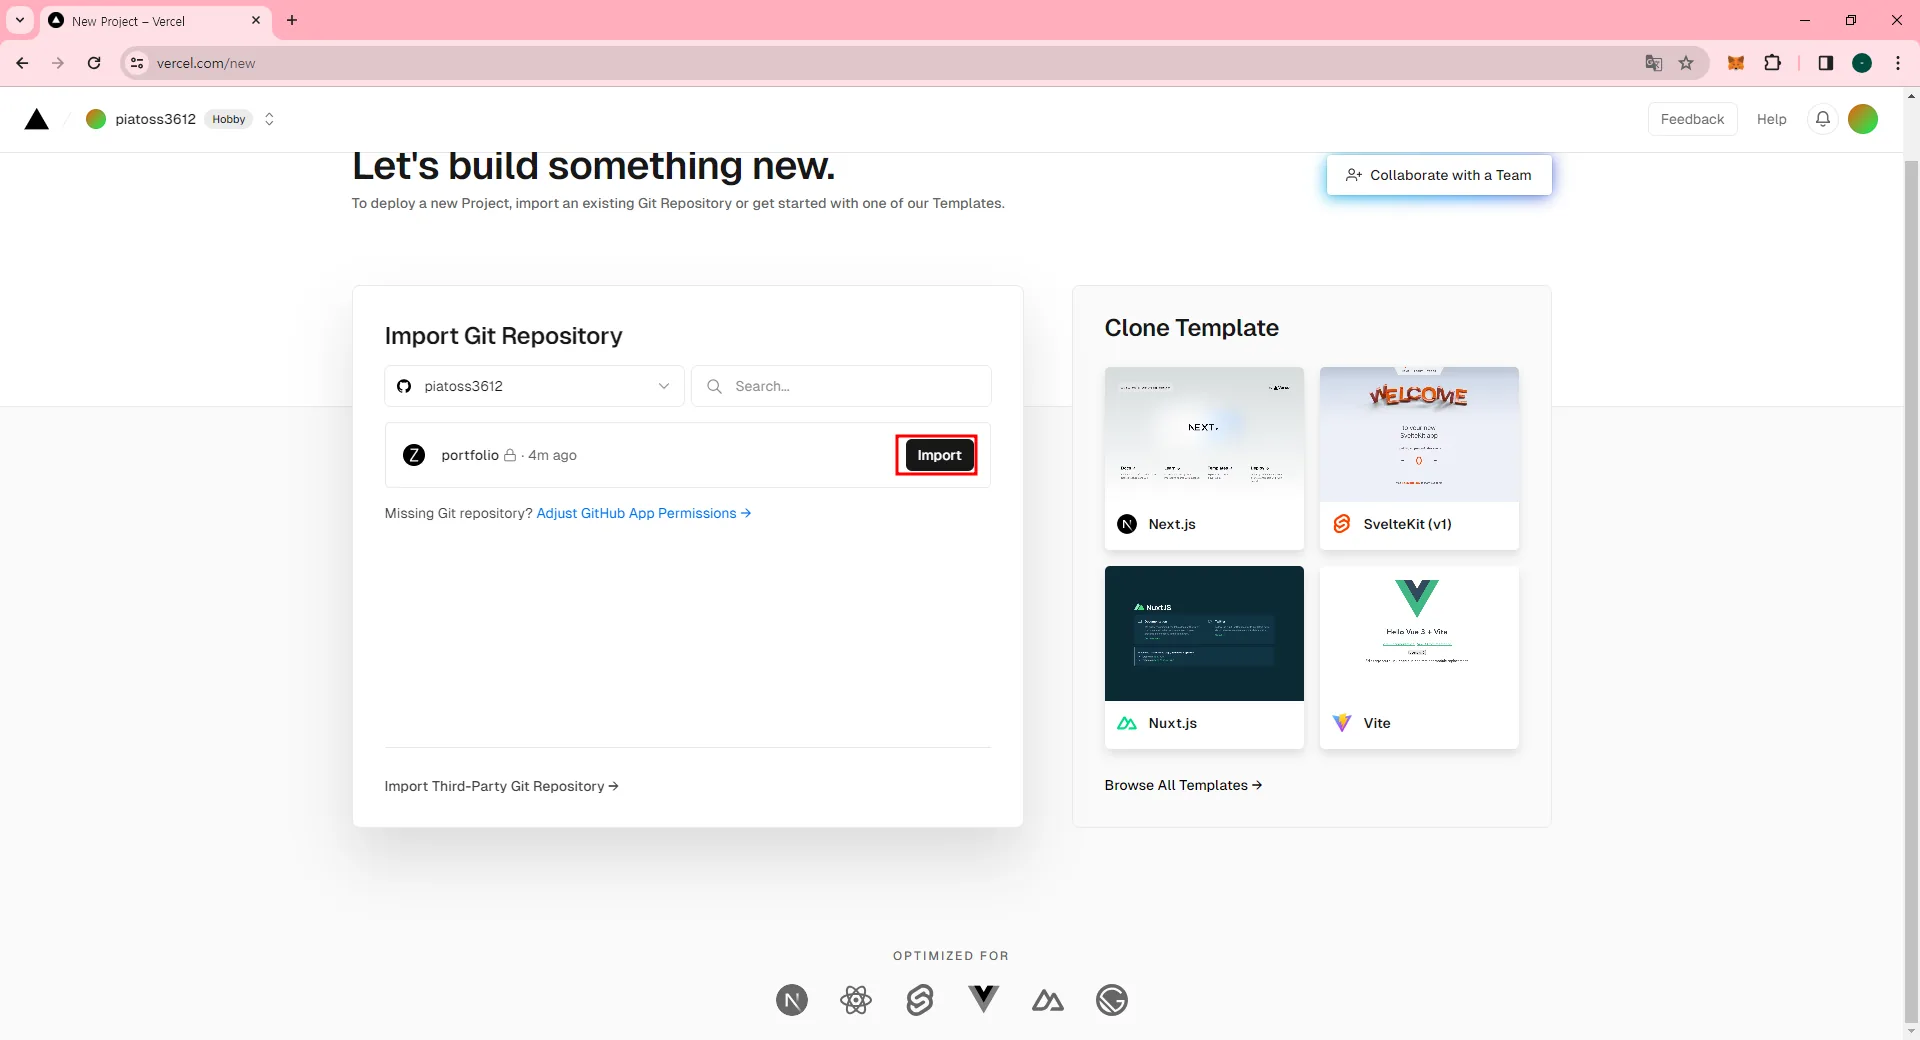View site information icon in address bar
Screen dimensions: 1920x1040
[138, 63]
